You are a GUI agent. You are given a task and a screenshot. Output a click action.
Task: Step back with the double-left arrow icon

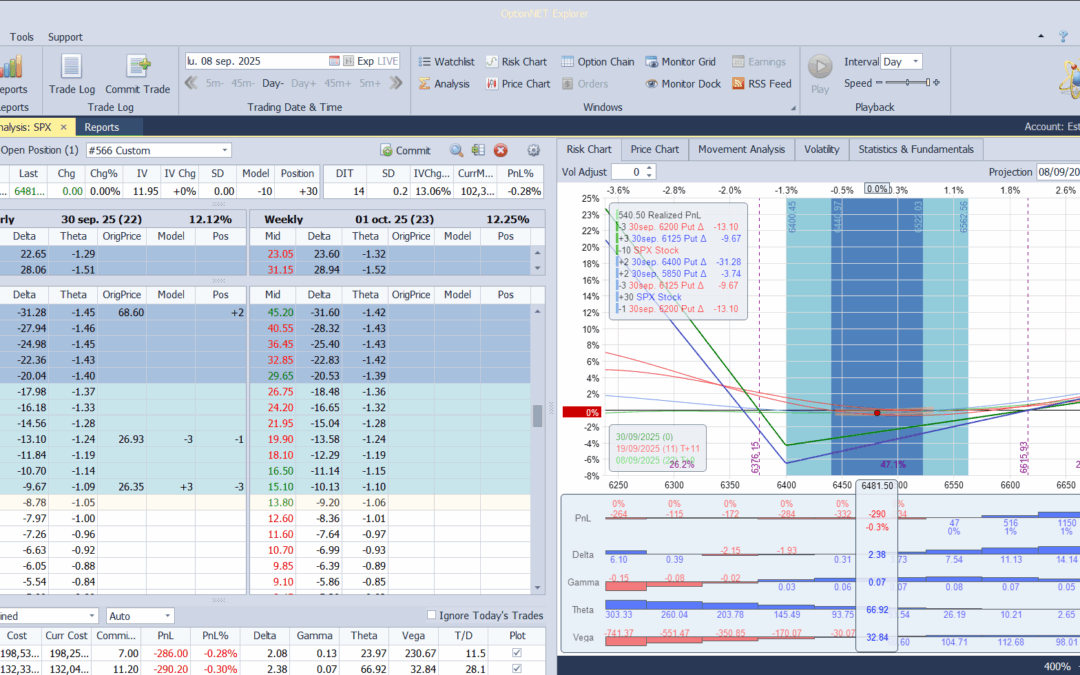[191, 83]
